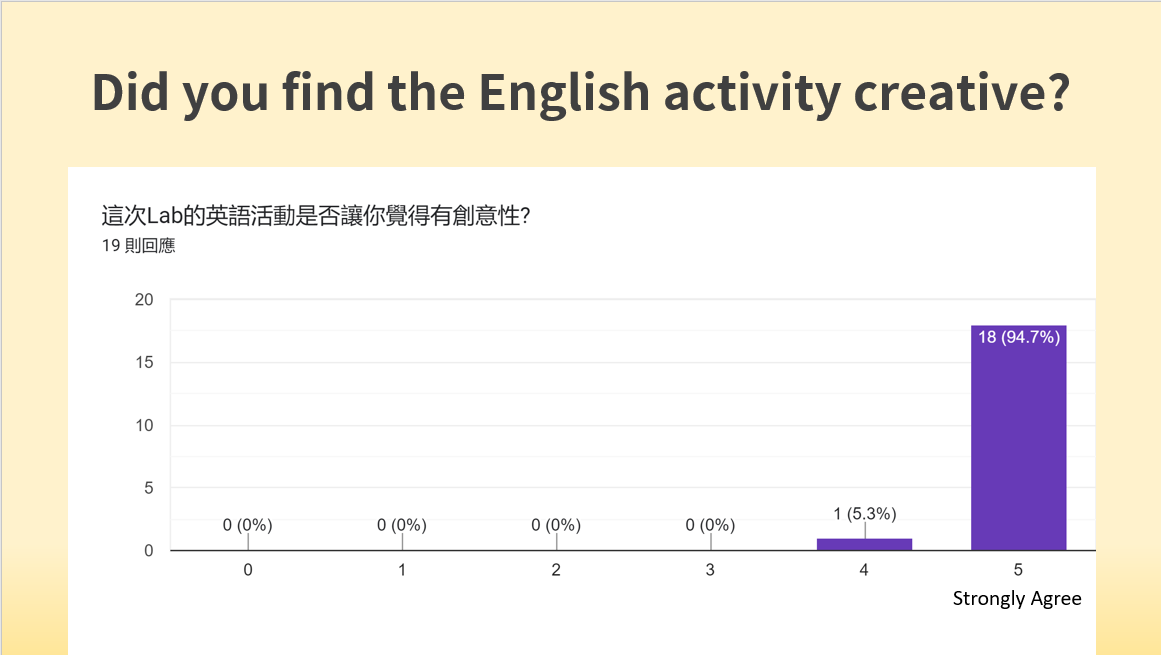The height and width of the screenshot is (655, 1161).
Task: Click the "1 (5.3%)" data label
Action: pyautogui.click(x=864, y=514)
